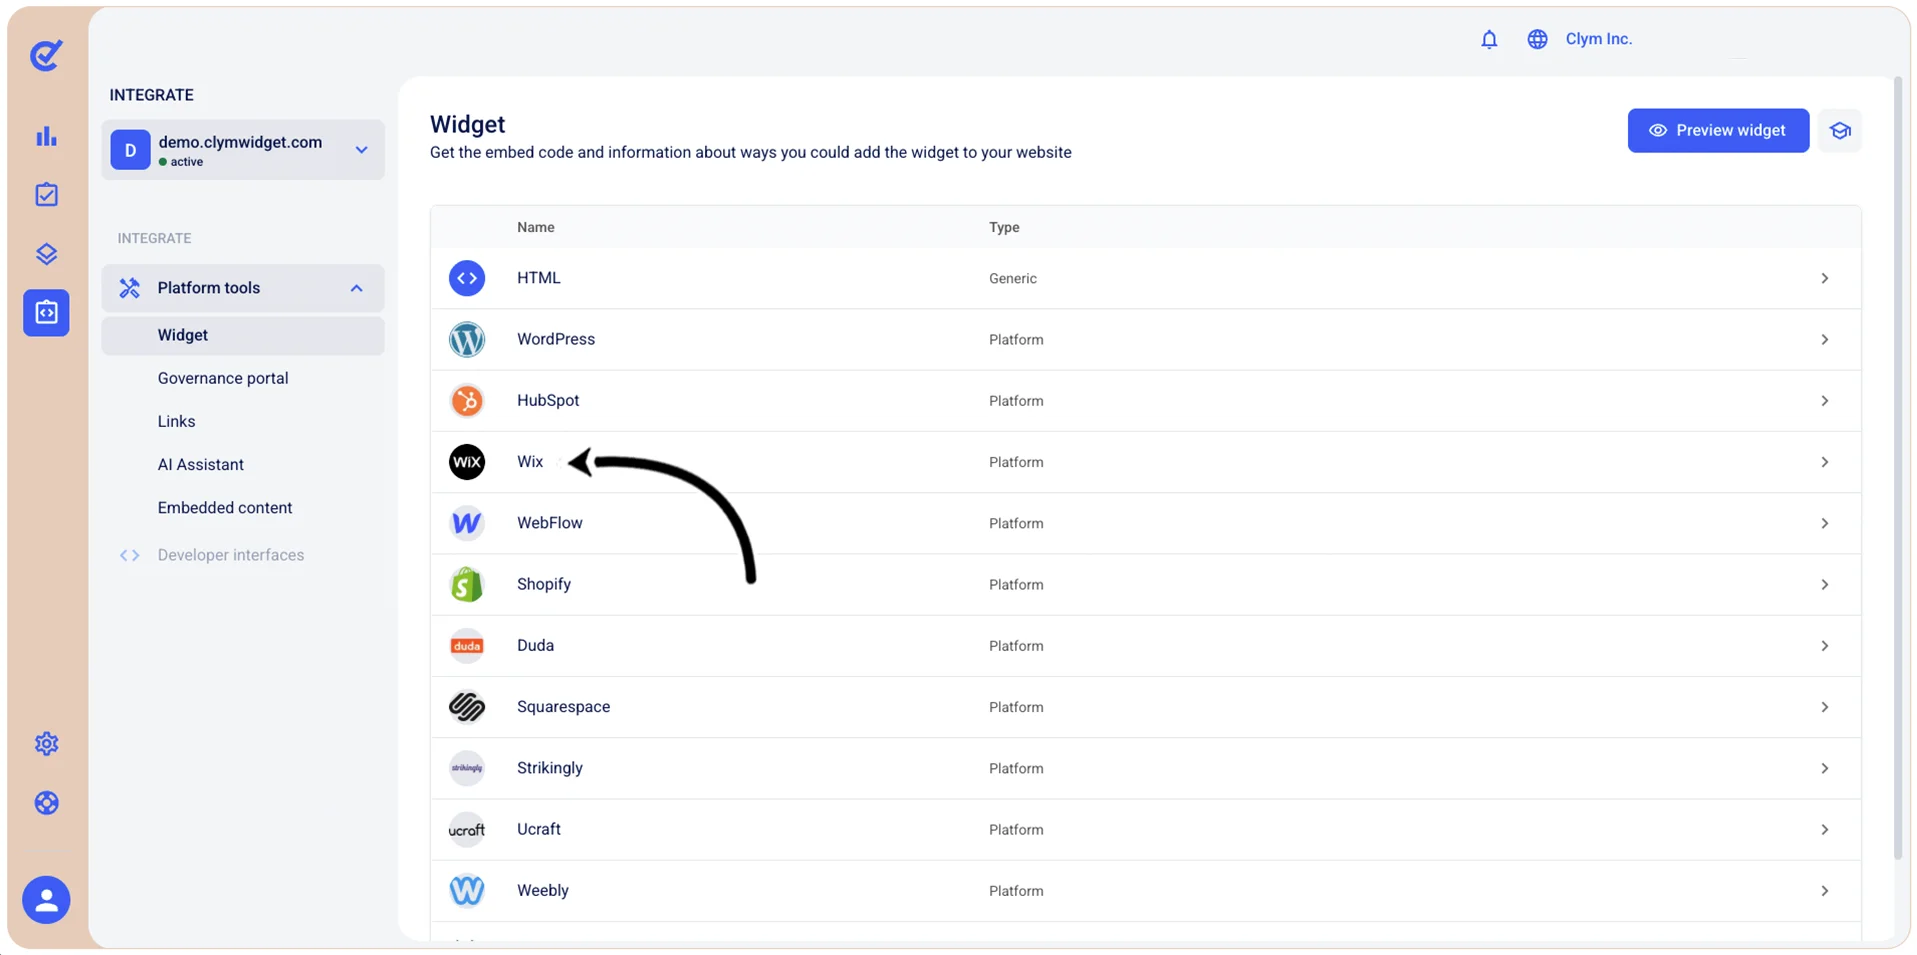Collapse the Platform tools section
Viewport: 1917px width, 955px height.
[x=243, y=288]
